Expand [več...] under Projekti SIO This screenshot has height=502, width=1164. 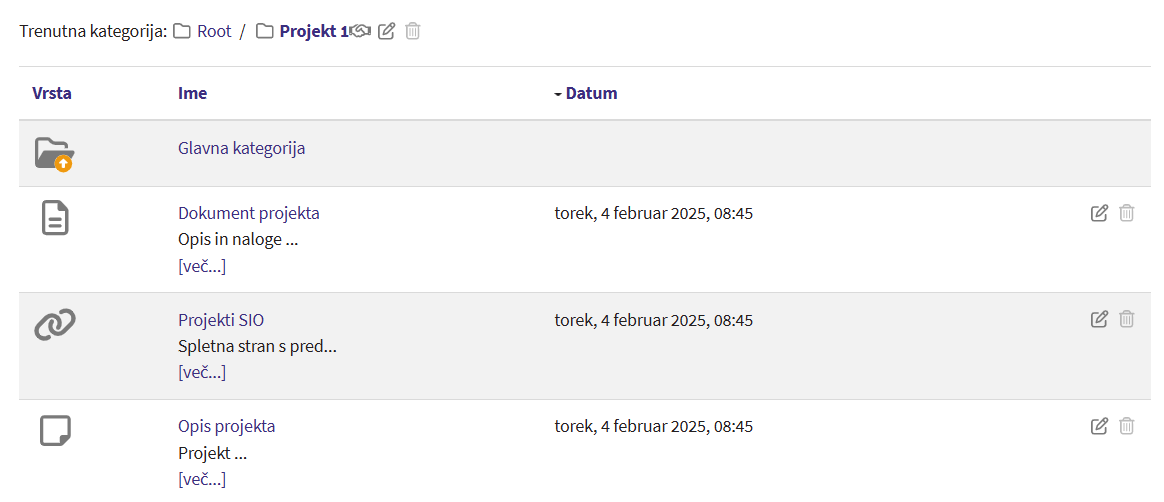pos(202,372)
